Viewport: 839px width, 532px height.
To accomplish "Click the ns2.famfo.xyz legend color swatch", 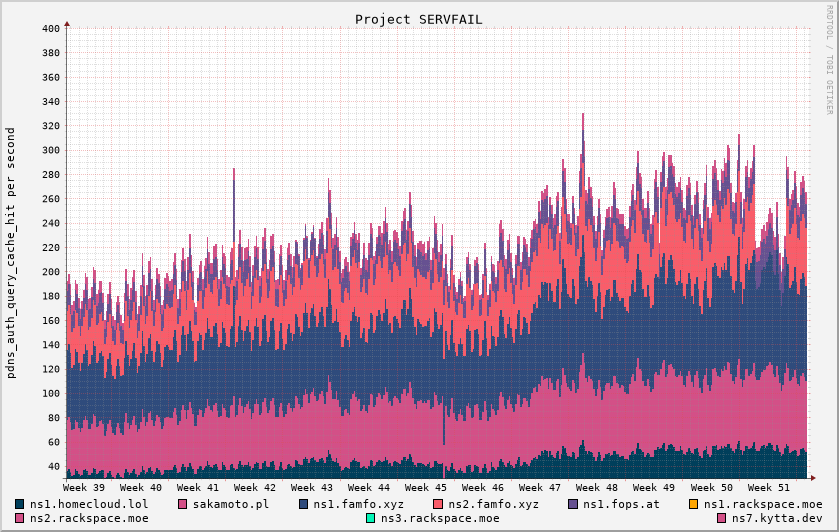I will click(438, 504).
